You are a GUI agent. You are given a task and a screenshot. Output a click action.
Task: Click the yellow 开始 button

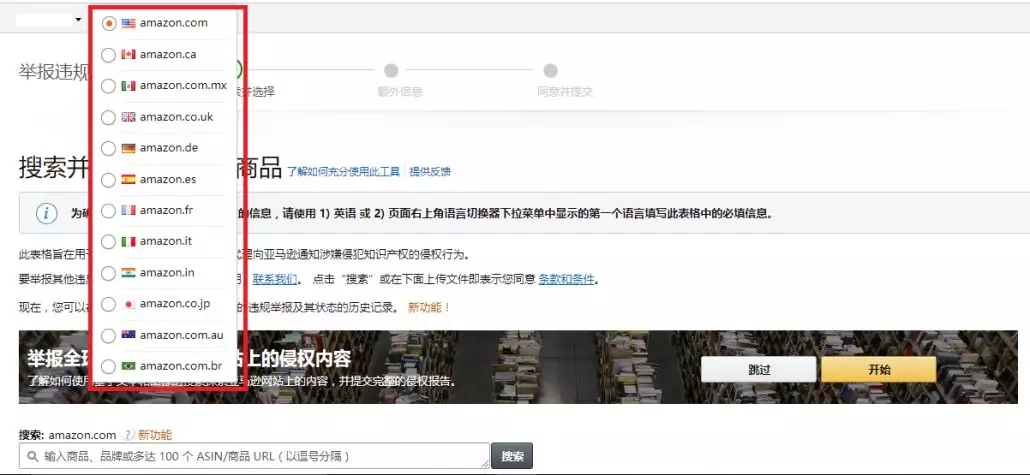[x=879, y=370]
